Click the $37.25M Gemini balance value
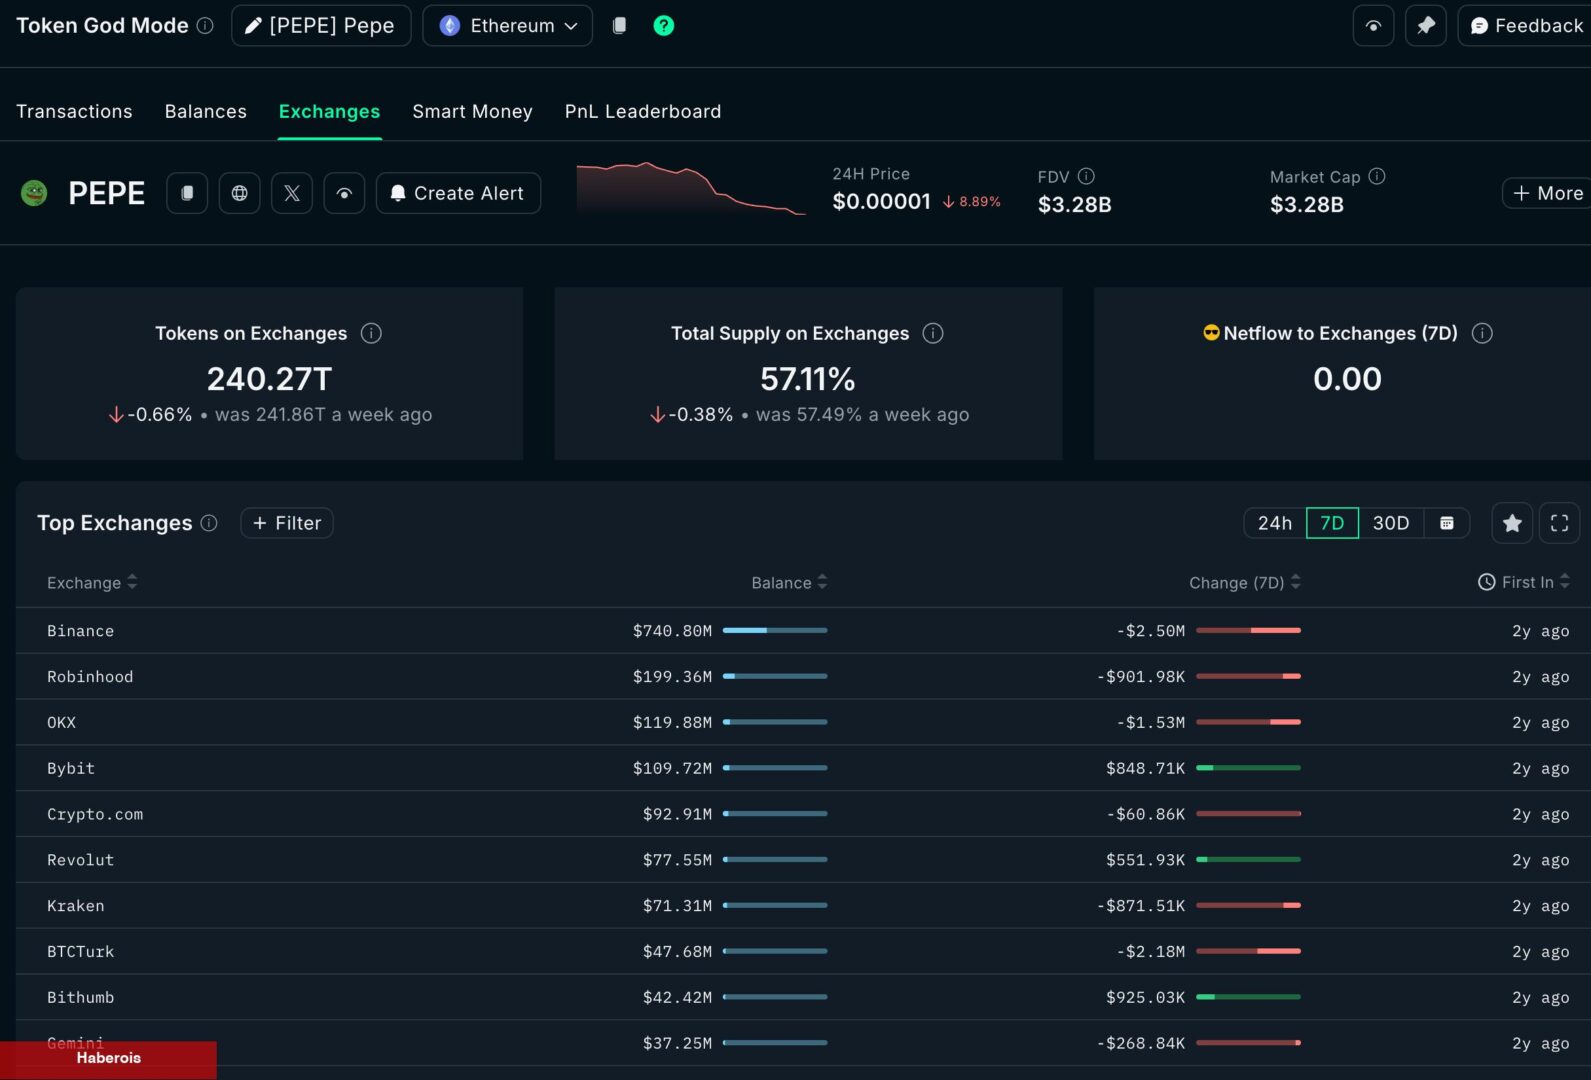Image resolution: width=1591 pixels, height=1080 pixels. tap(677, 1043)
